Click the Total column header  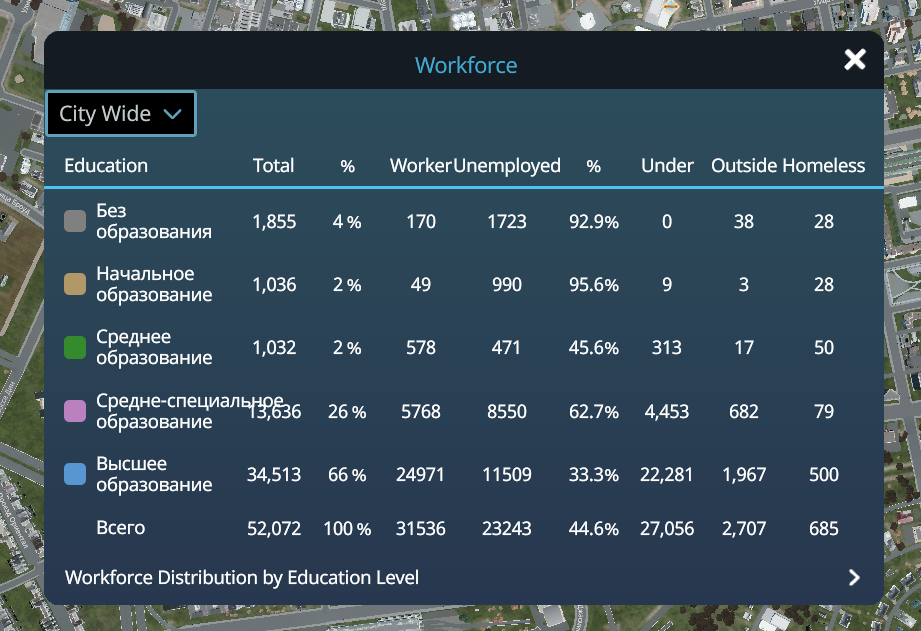pyautogui.click(x=273, y=166)
